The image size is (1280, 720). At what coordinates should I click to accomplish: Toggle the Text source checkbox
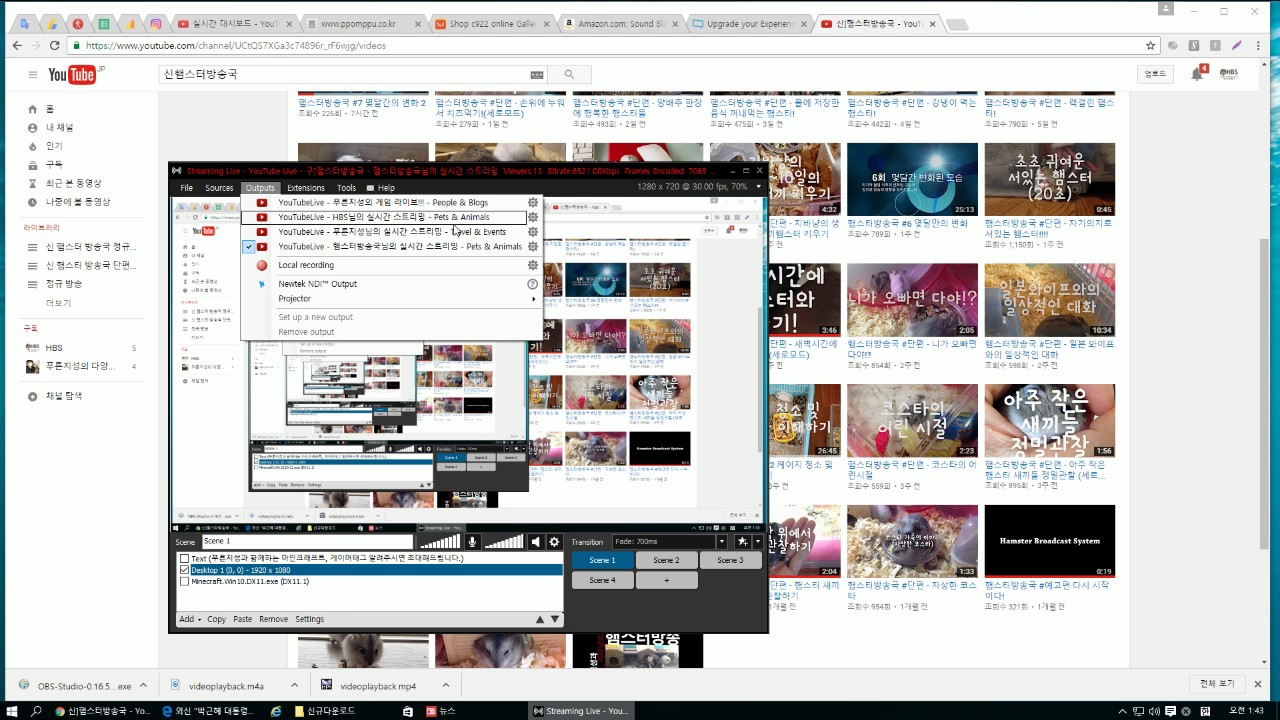click(x=184, y=559)
